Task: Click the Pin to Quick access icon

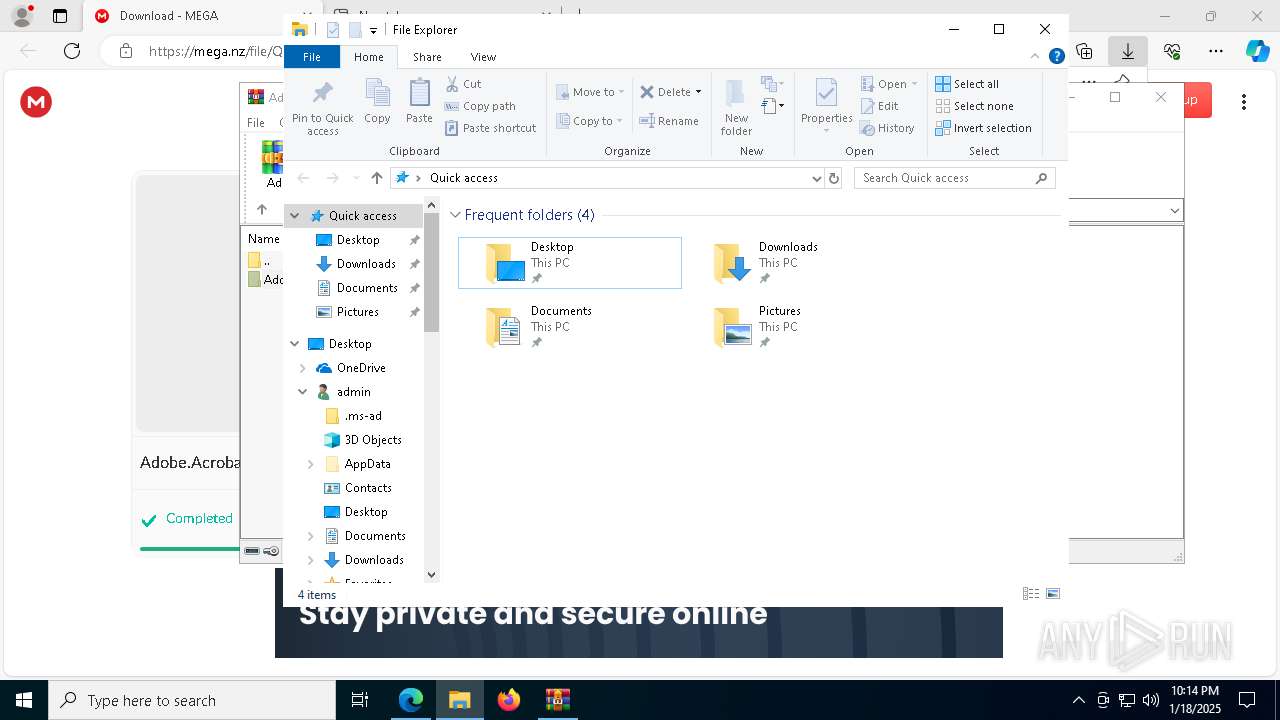Action: pyautogui.click(x=322, y=107)
